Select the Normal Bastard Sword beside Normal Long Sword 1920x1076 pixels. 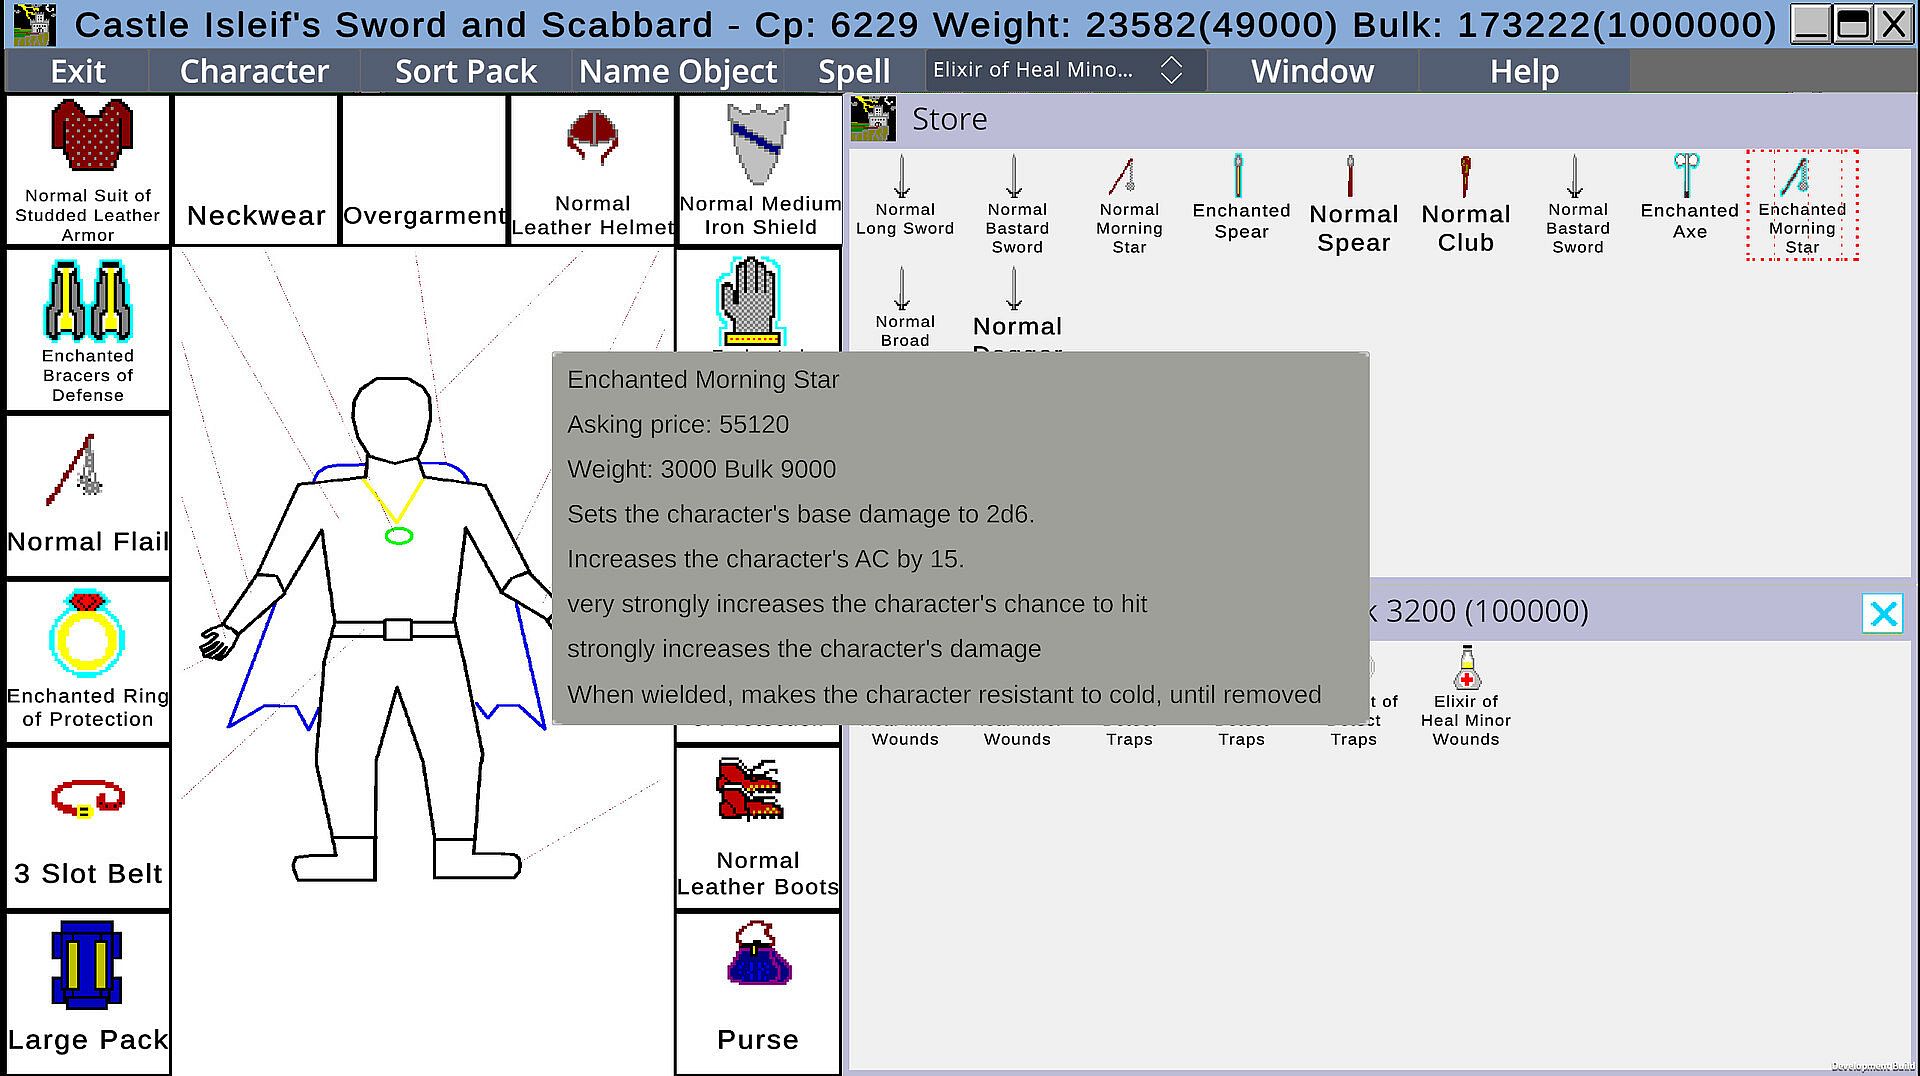point(1017,205)
